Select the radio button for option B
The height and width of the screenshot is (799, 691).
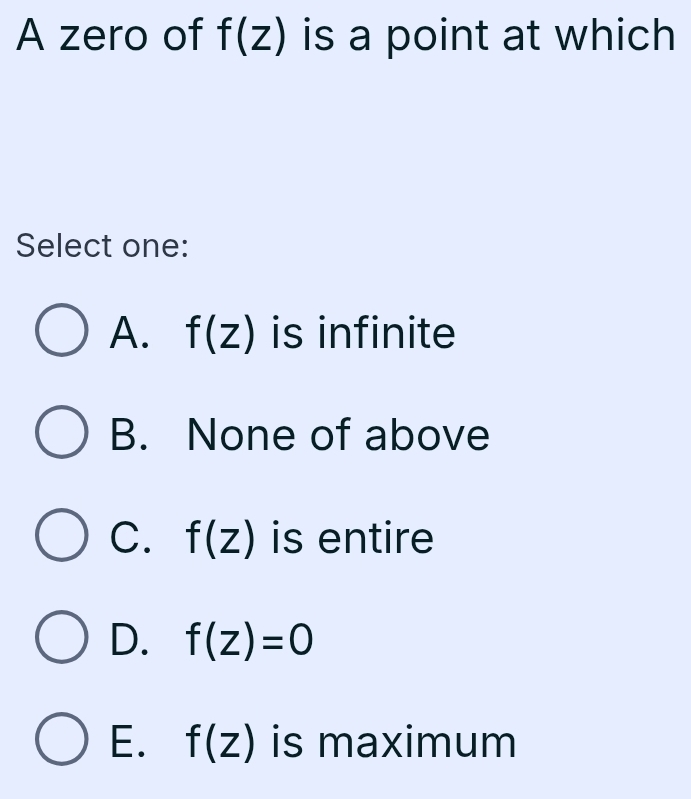[x=64, y=435]
